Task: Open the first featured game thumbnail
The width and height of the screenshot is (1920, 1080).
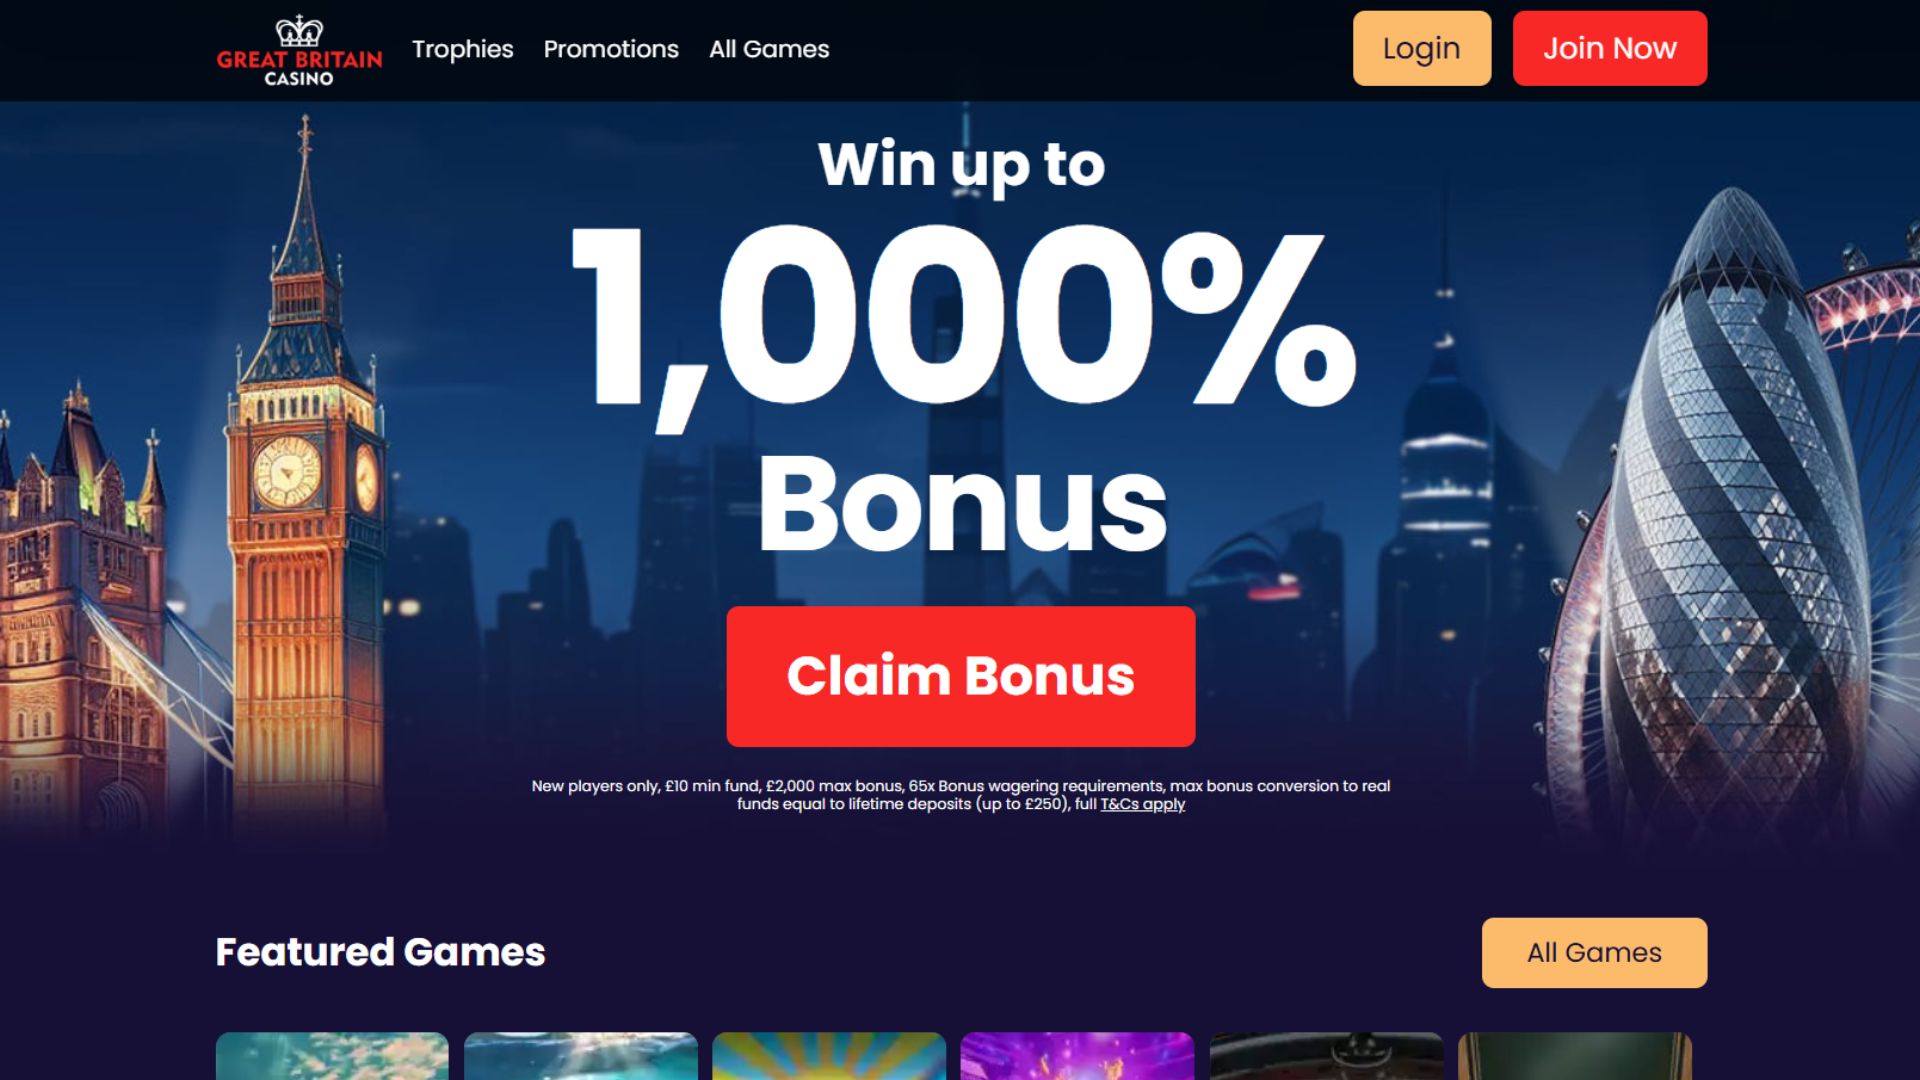Action: [332, 1056]
